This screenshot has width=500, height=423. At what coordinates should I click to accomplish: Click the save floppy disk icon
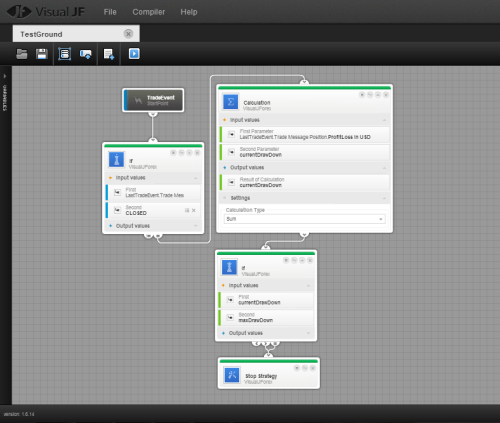42,54
